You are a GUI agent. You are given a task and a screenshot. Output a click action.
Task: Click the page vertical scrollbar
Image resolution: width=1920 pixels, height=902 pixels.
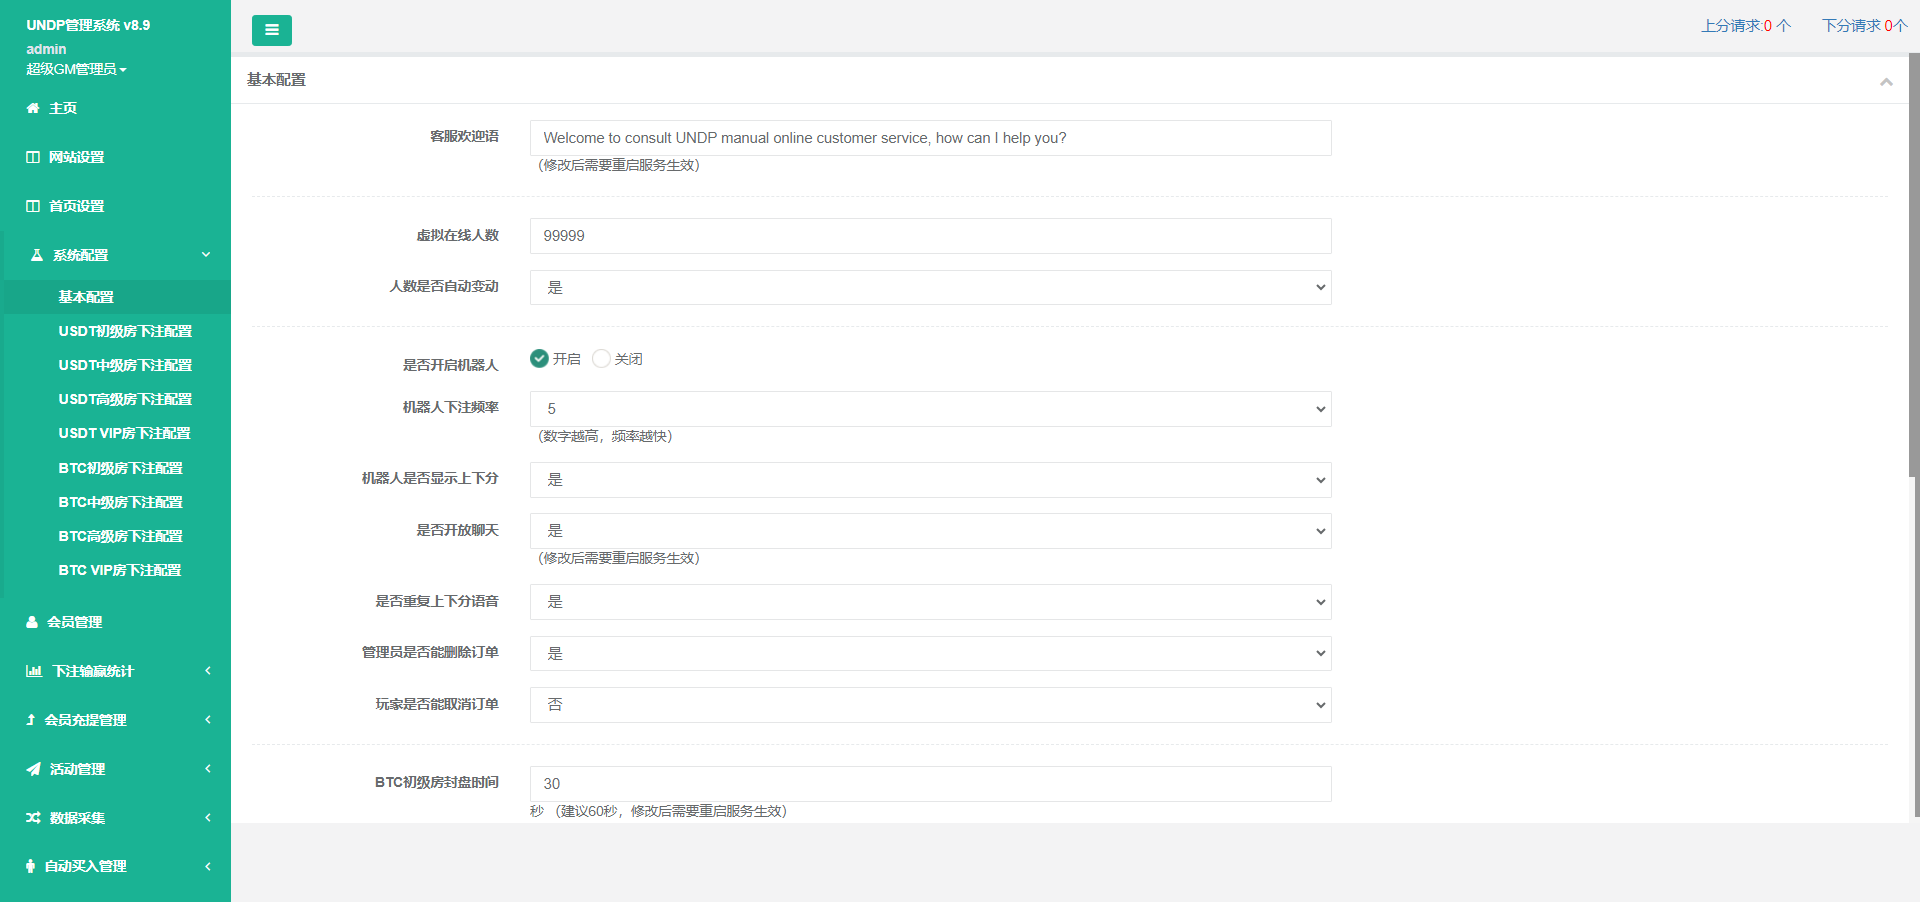(1914, 300)
